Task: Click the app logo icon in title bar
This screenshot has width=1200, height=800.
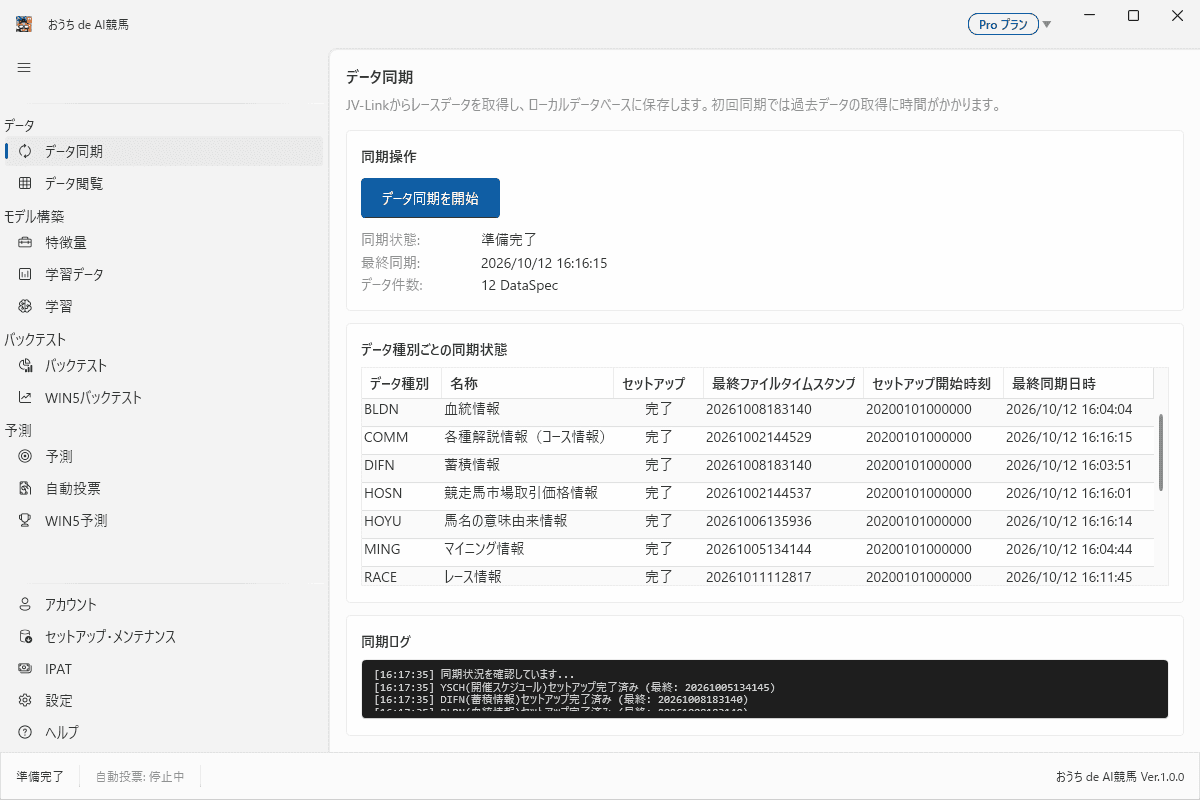Action: 23,24
